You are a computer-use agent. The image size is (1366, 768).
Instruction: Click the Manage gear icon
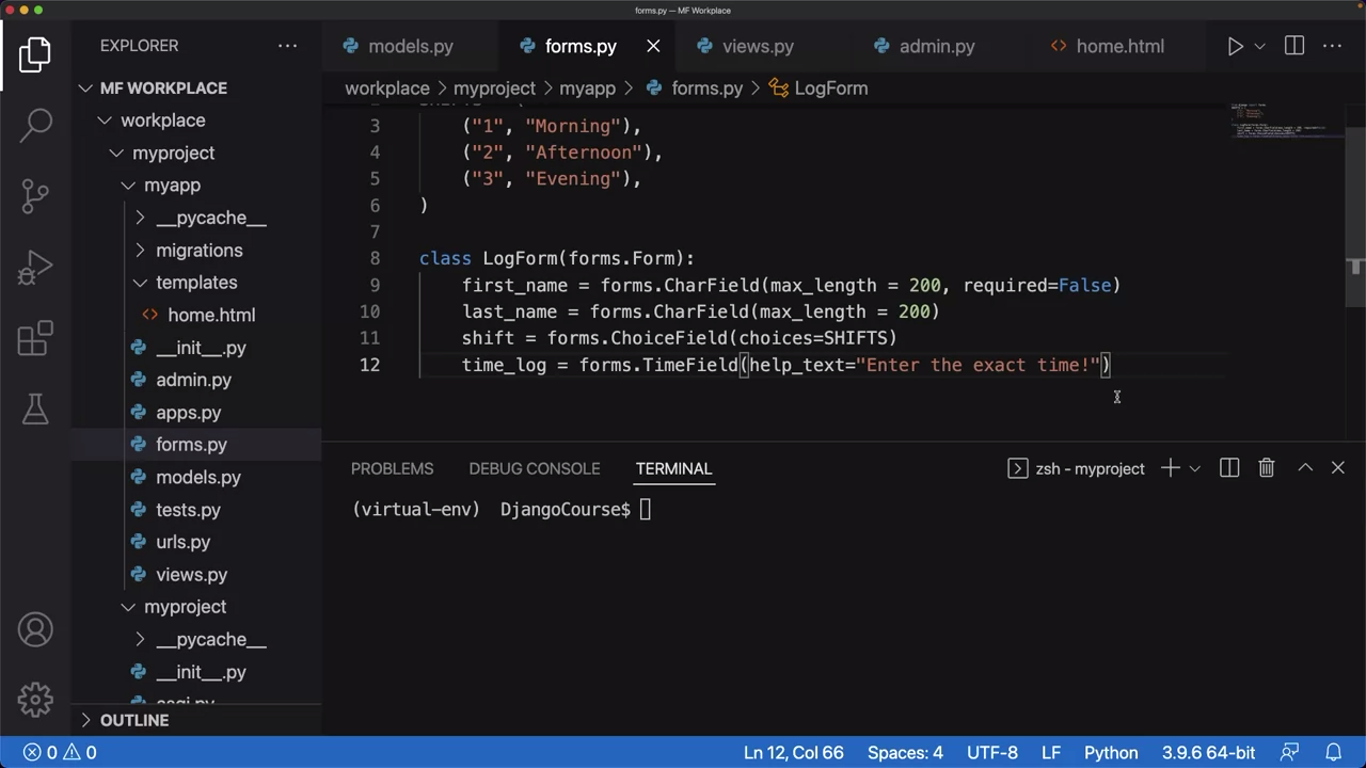click(35, 699)
